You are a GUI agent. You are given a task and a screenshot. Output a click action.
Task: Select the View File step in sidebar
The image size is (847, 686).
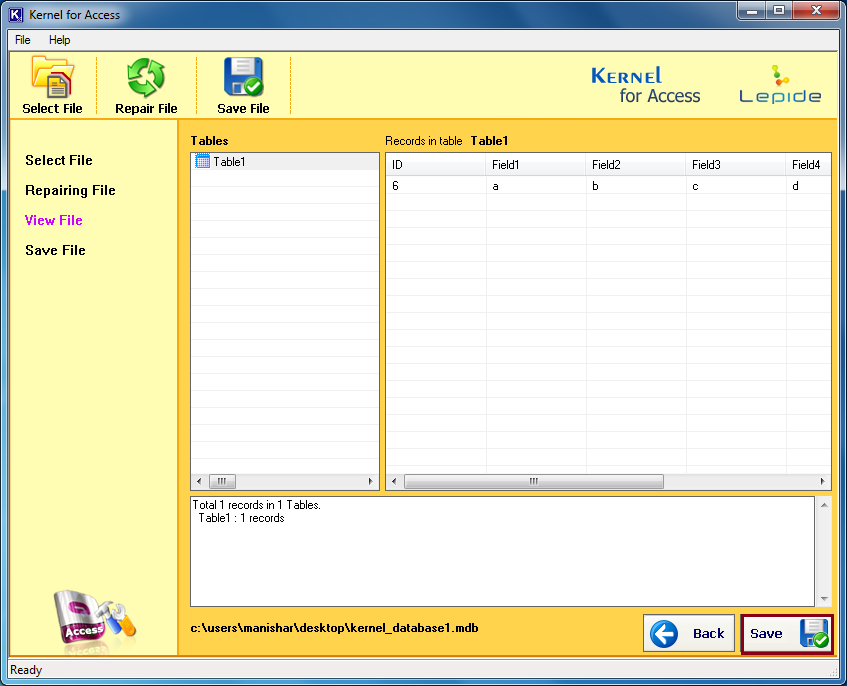pos(53,220)
